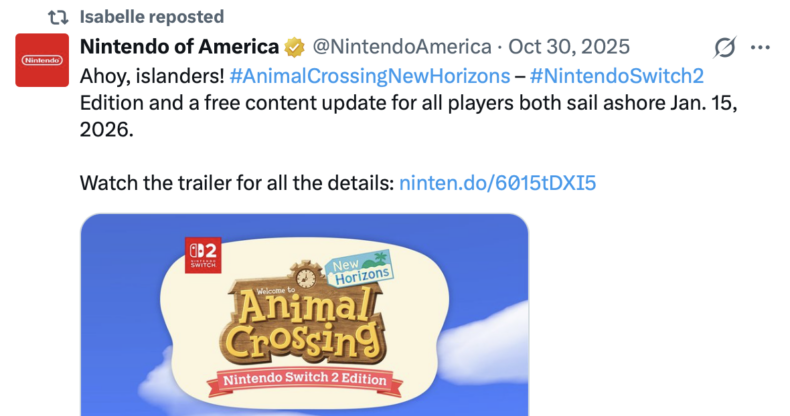Click the Grok slashed-circle icon
The width and height of the screenshot is (790, 416).
722,47
